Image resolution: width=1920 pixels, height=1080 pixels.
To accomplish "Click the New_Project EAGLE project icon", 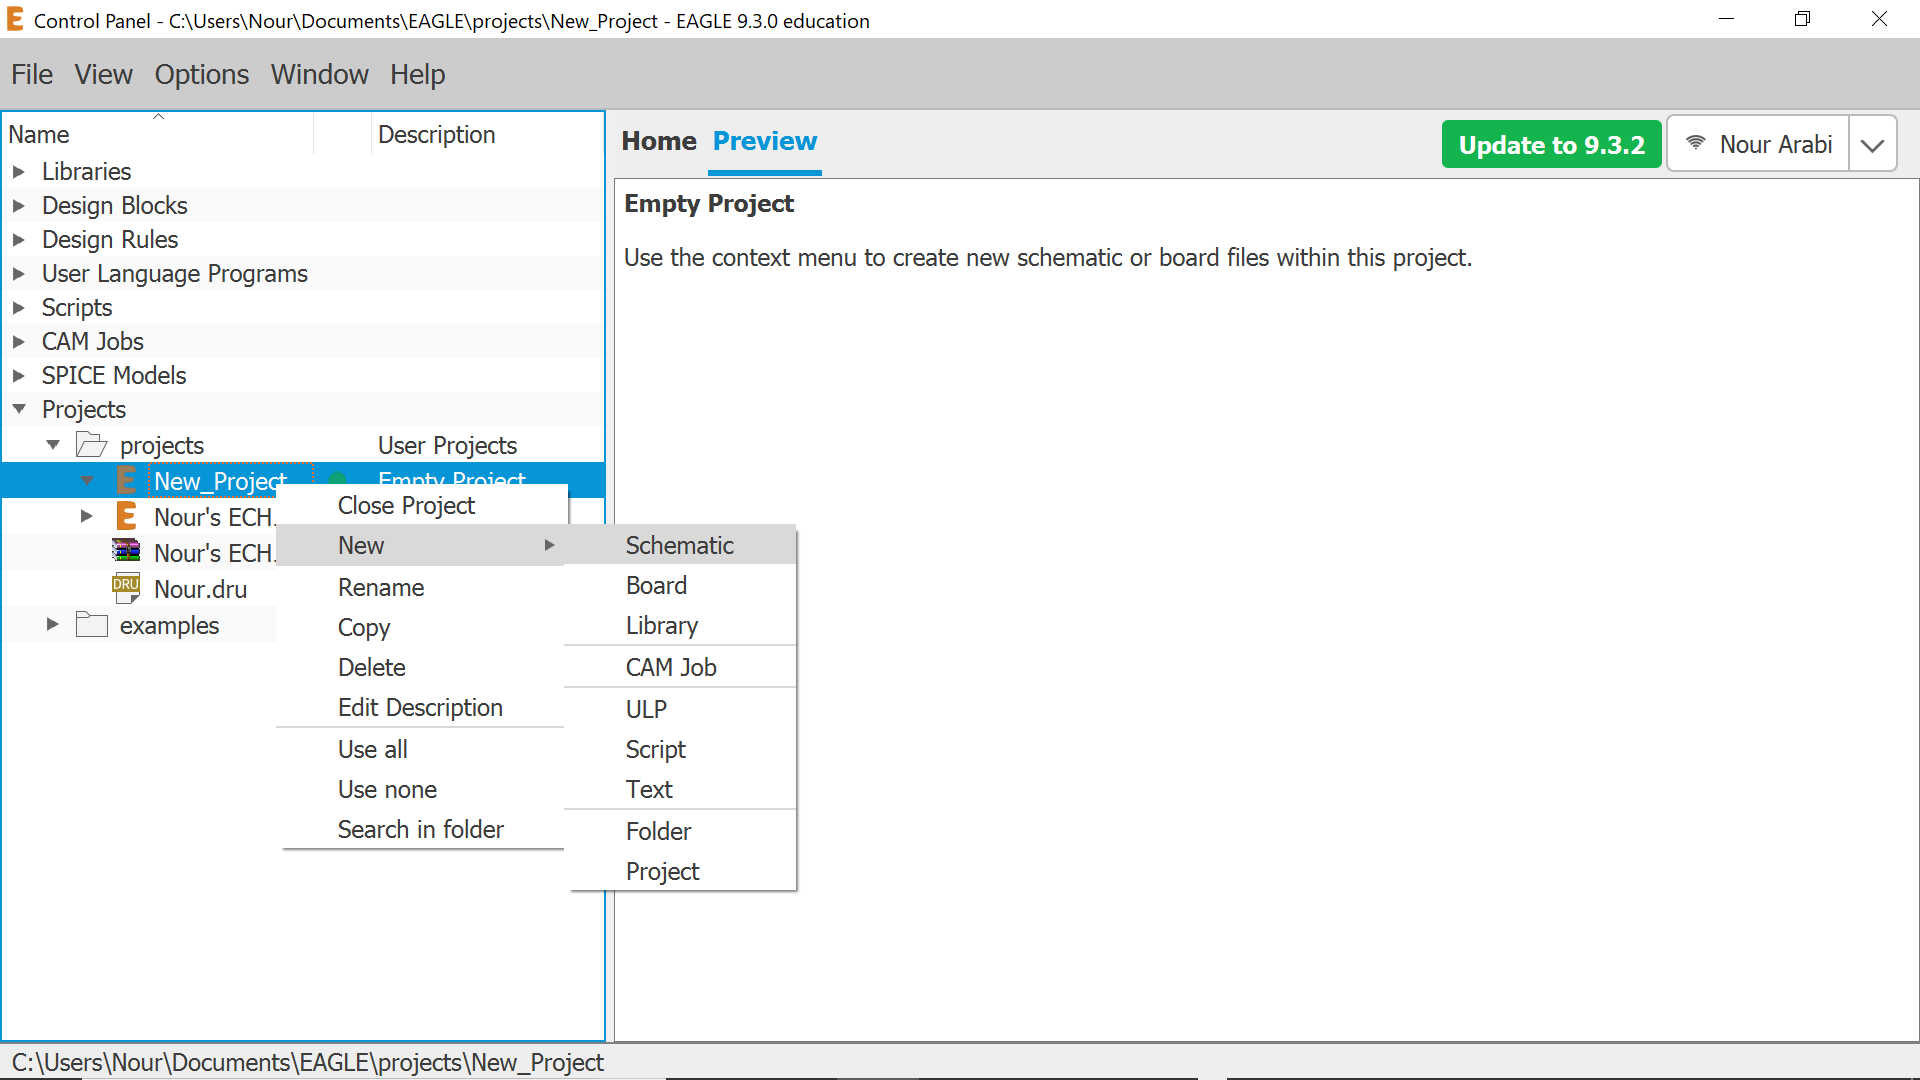I will pos(126,481).
